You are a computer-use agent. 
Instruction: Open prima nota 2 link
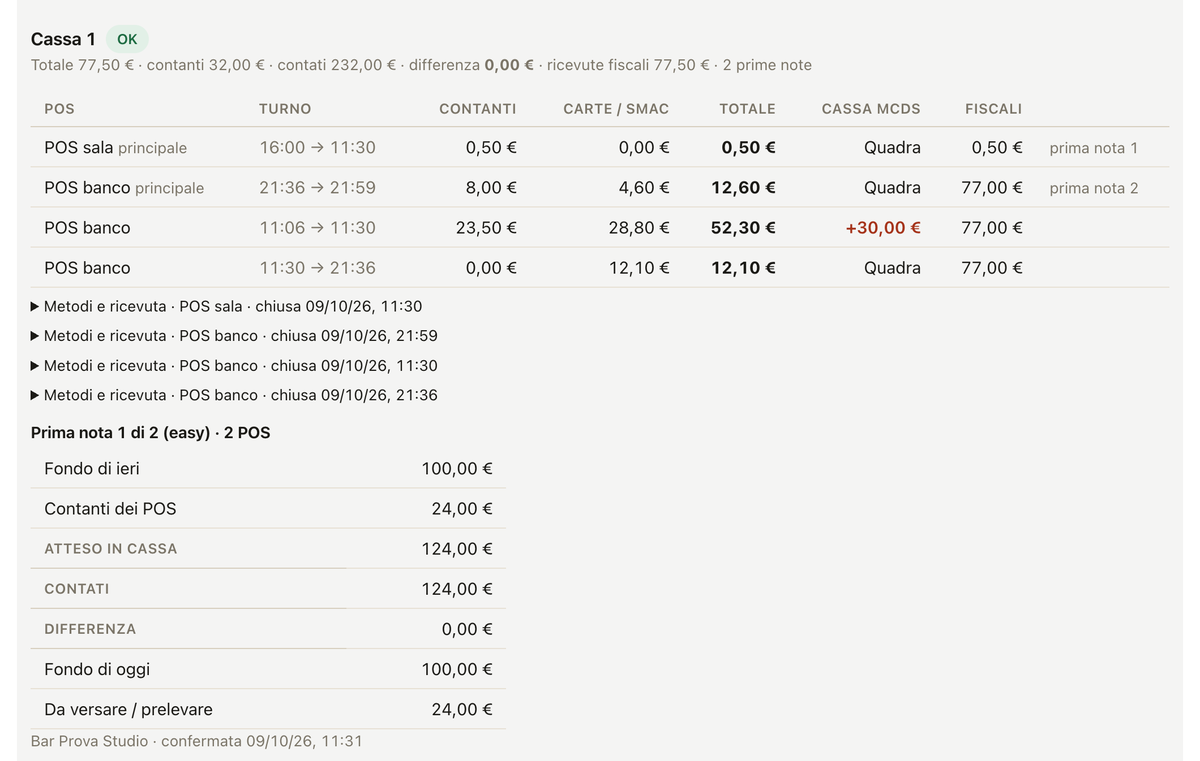pos(1094,188)
